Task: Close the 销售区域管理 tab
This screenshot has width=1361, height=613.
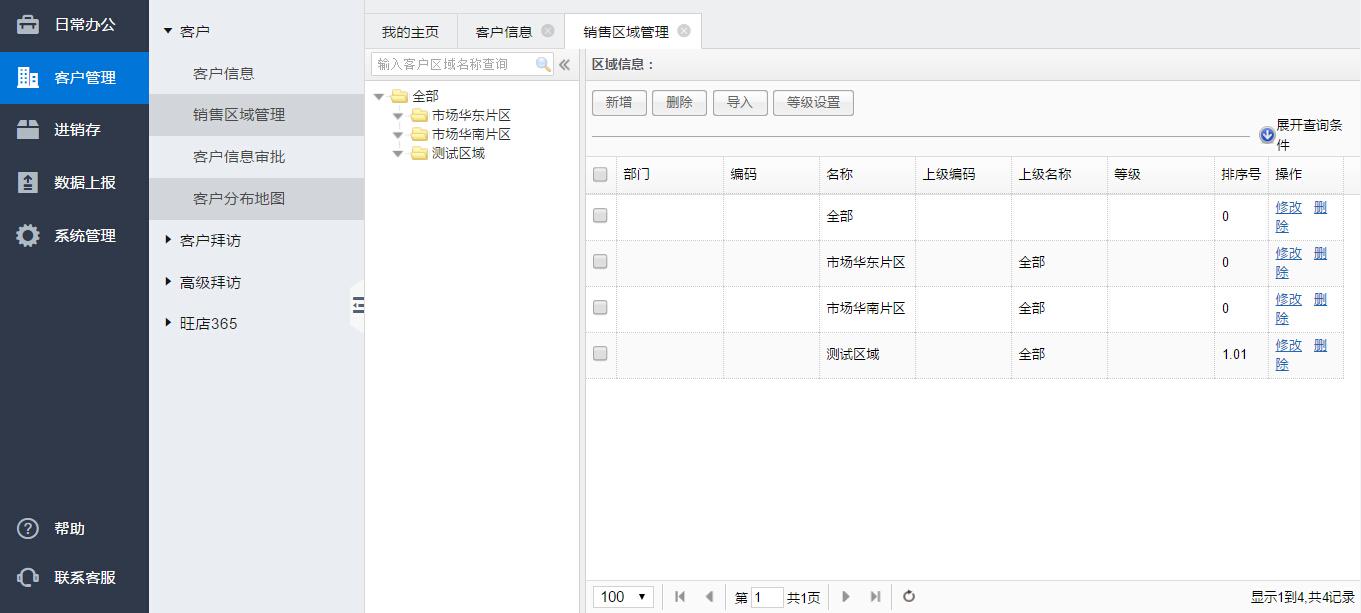Action: pos(684,31)
